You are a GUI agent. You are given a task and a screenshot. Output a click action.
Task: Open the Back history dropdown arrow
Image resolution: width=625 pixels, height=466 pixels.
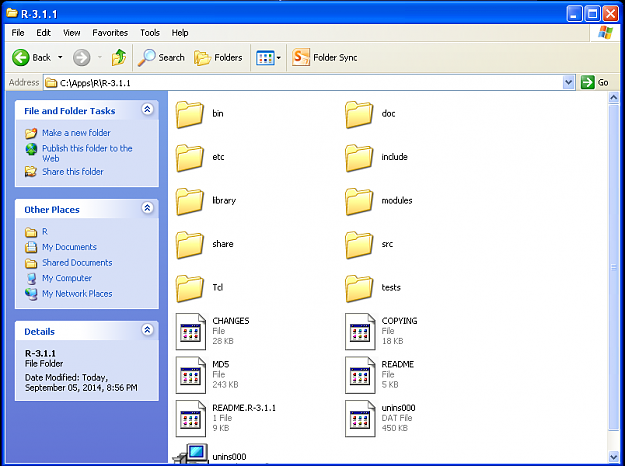(x=60, y=58)
